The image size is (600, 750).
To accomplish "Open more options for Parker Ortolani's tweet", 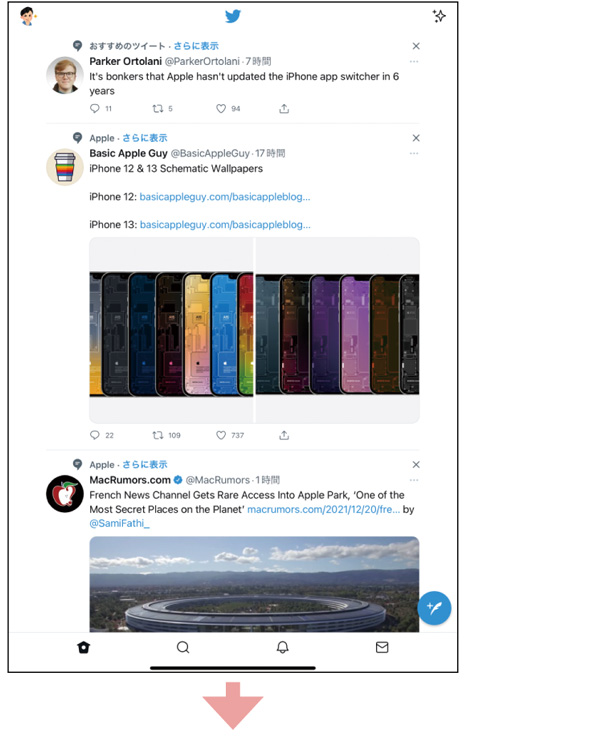I will (414, 62).
